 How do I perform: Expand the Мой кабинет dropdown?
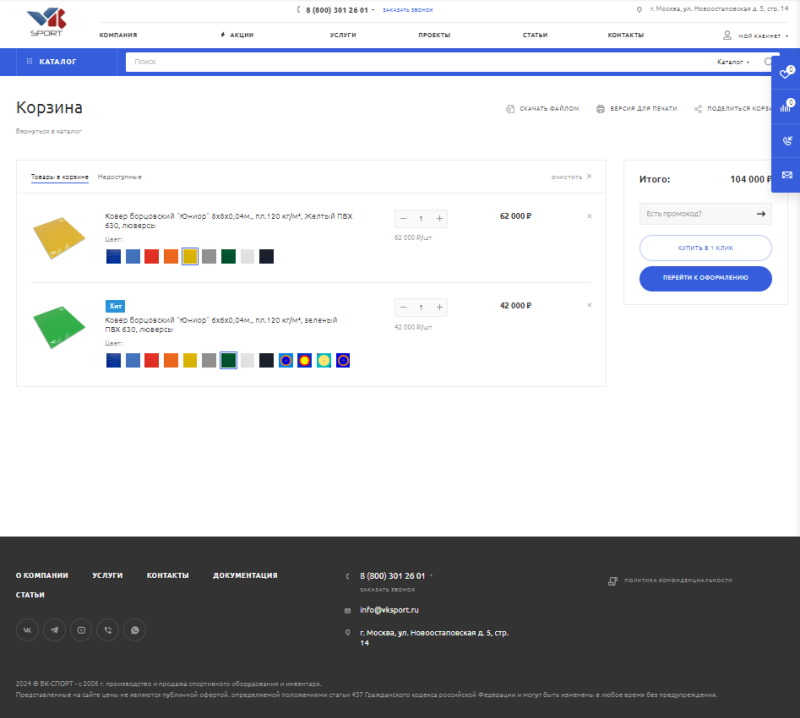pyautogui.click(x=758, y=35)
